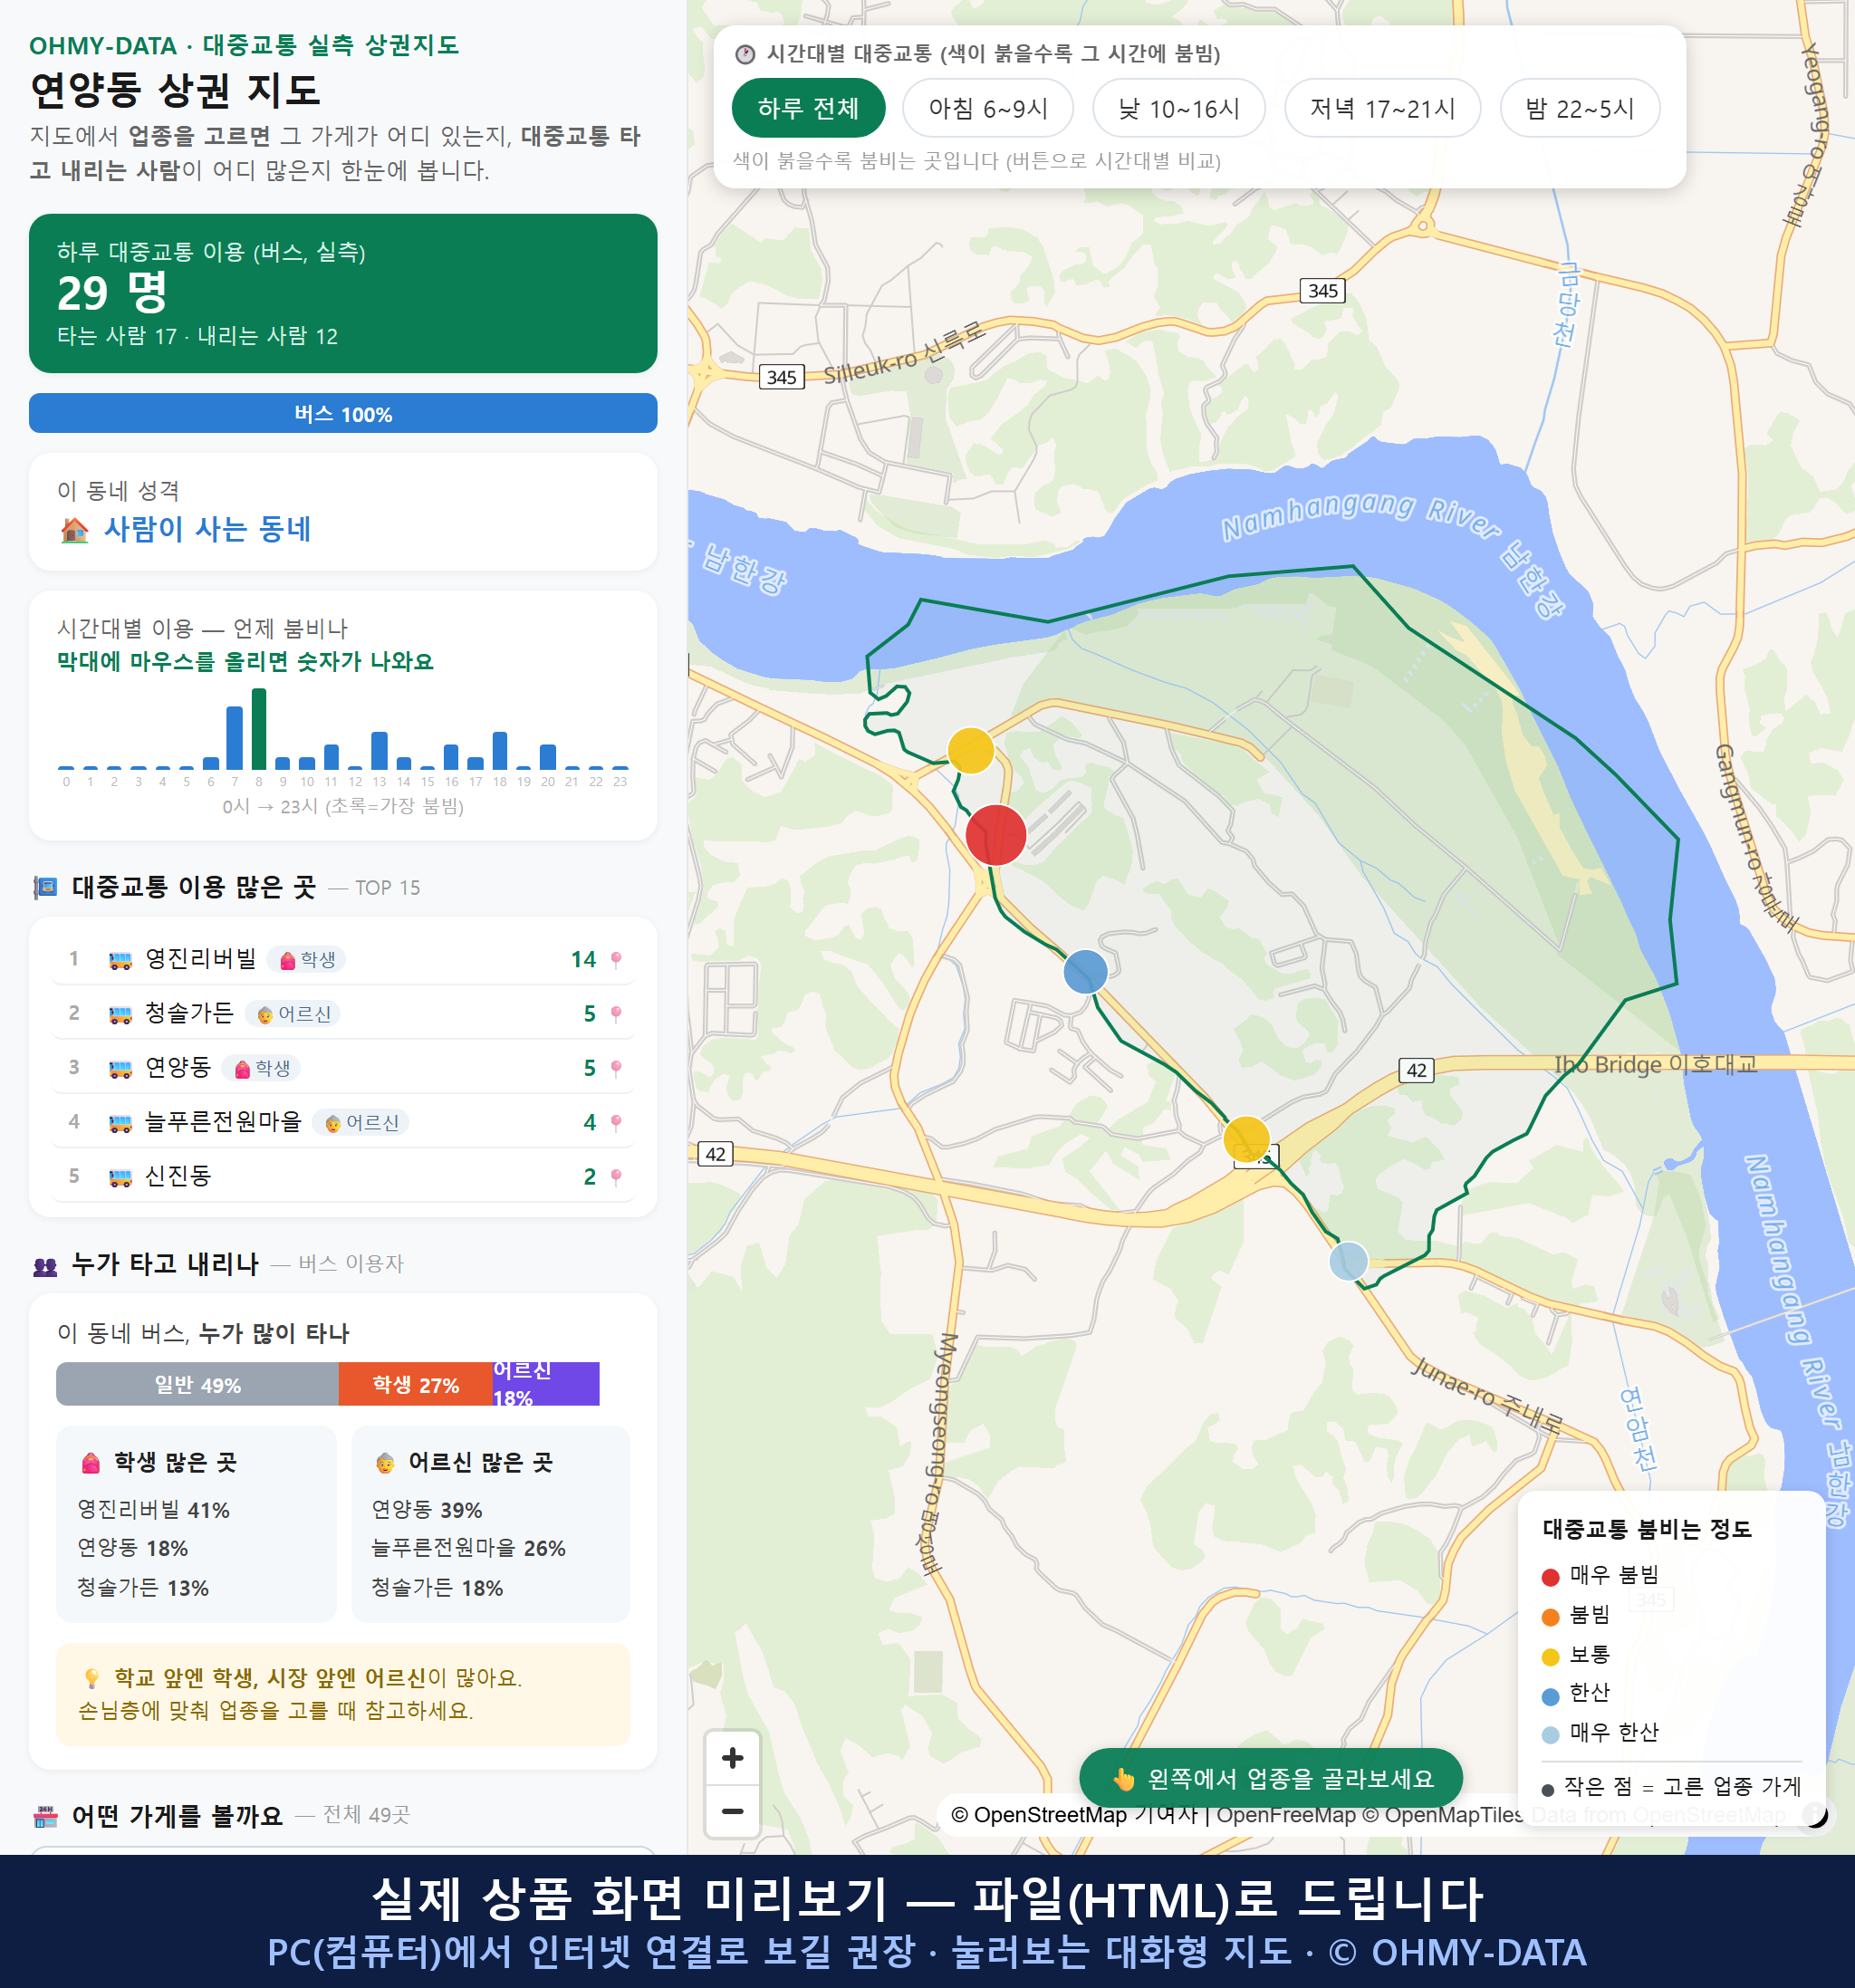Switch to 밤 22~5시 time filter
1855x1988 pixels.
[x=1579, y=108]
